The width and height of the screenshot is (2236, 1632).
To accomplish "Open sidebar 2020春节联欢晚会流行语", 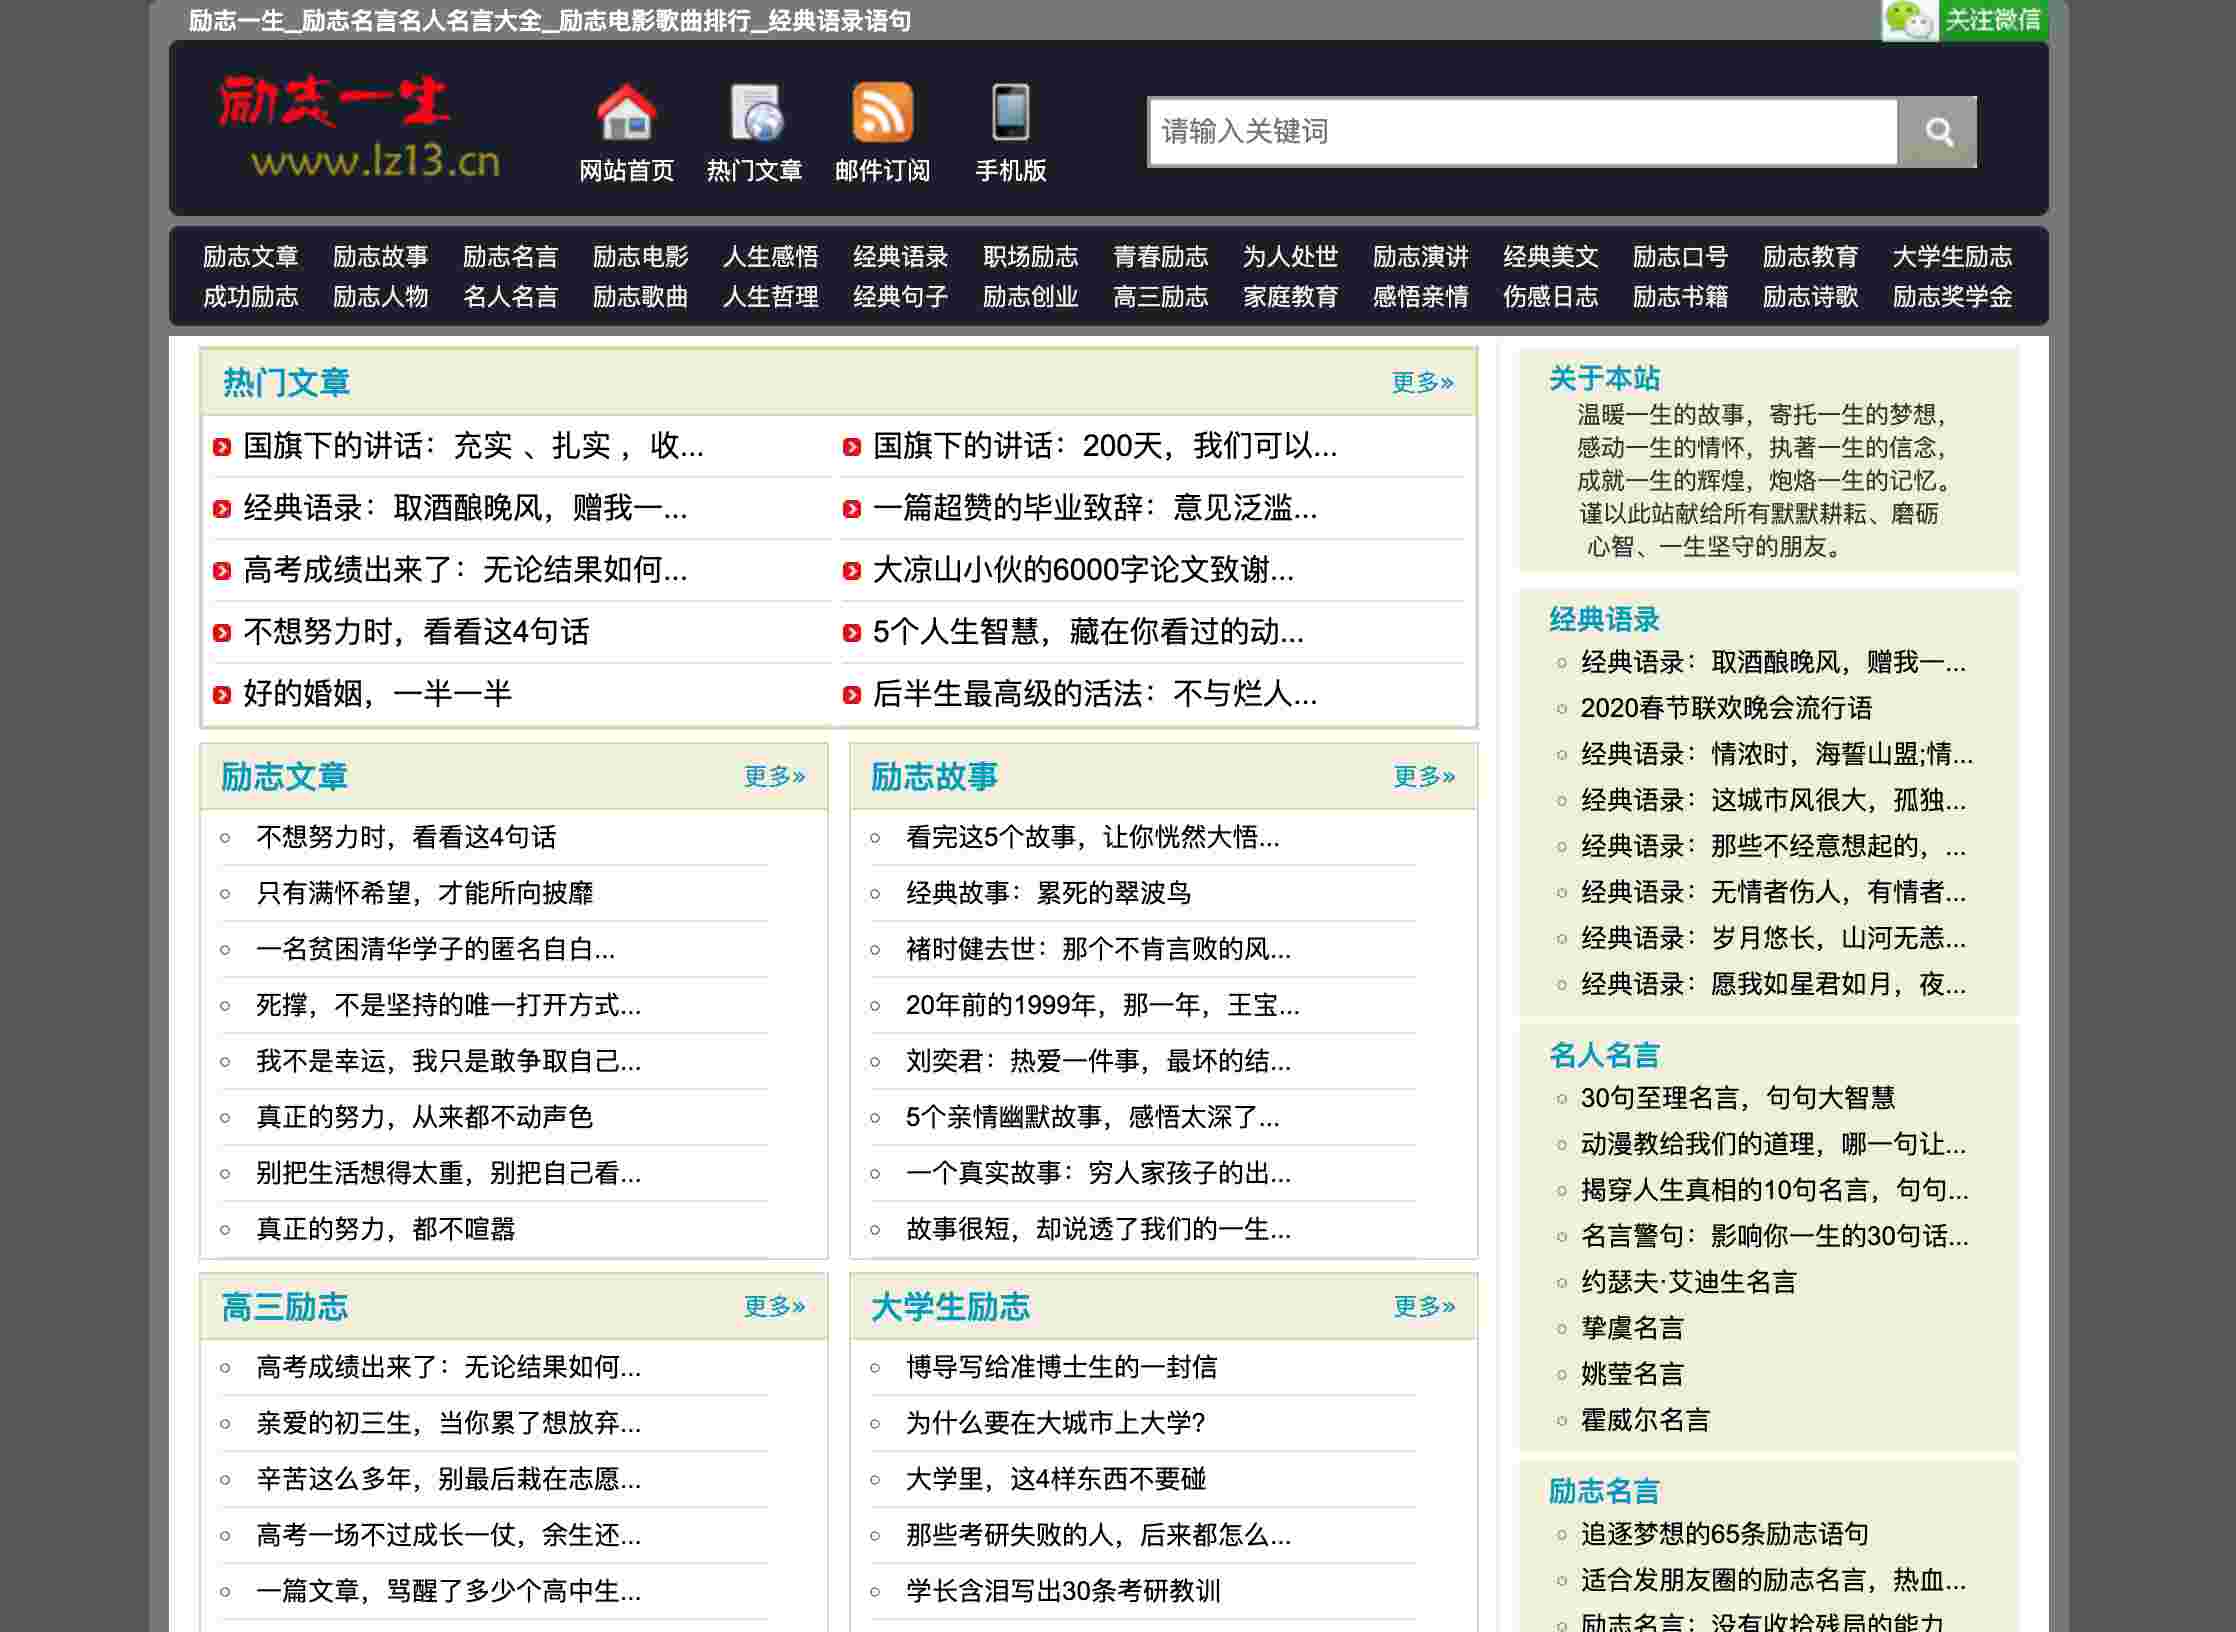I will [x=1726, y=708].
